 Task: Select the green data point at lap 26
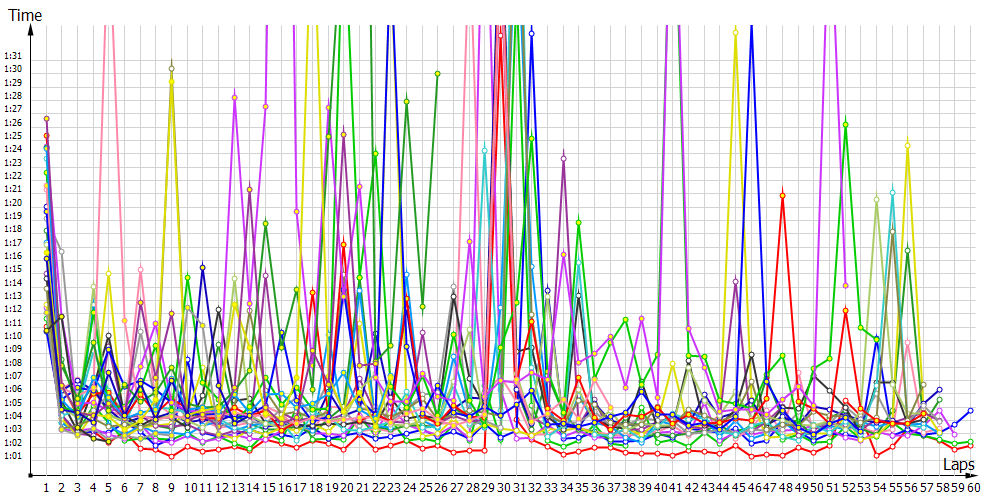click(x=438, y=74)
